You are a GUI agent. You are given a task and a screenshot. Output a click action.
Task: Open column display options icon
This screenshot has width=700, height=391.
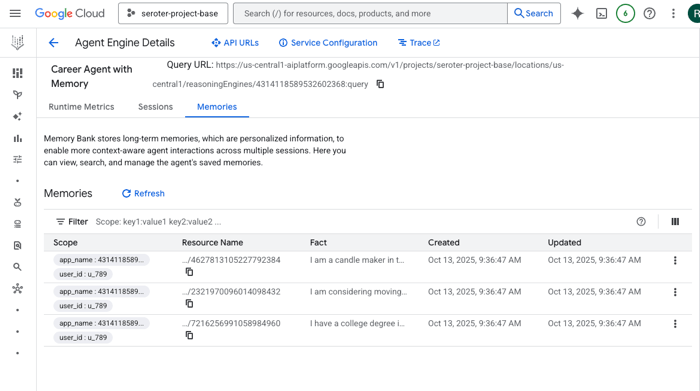tap(675, 221)
